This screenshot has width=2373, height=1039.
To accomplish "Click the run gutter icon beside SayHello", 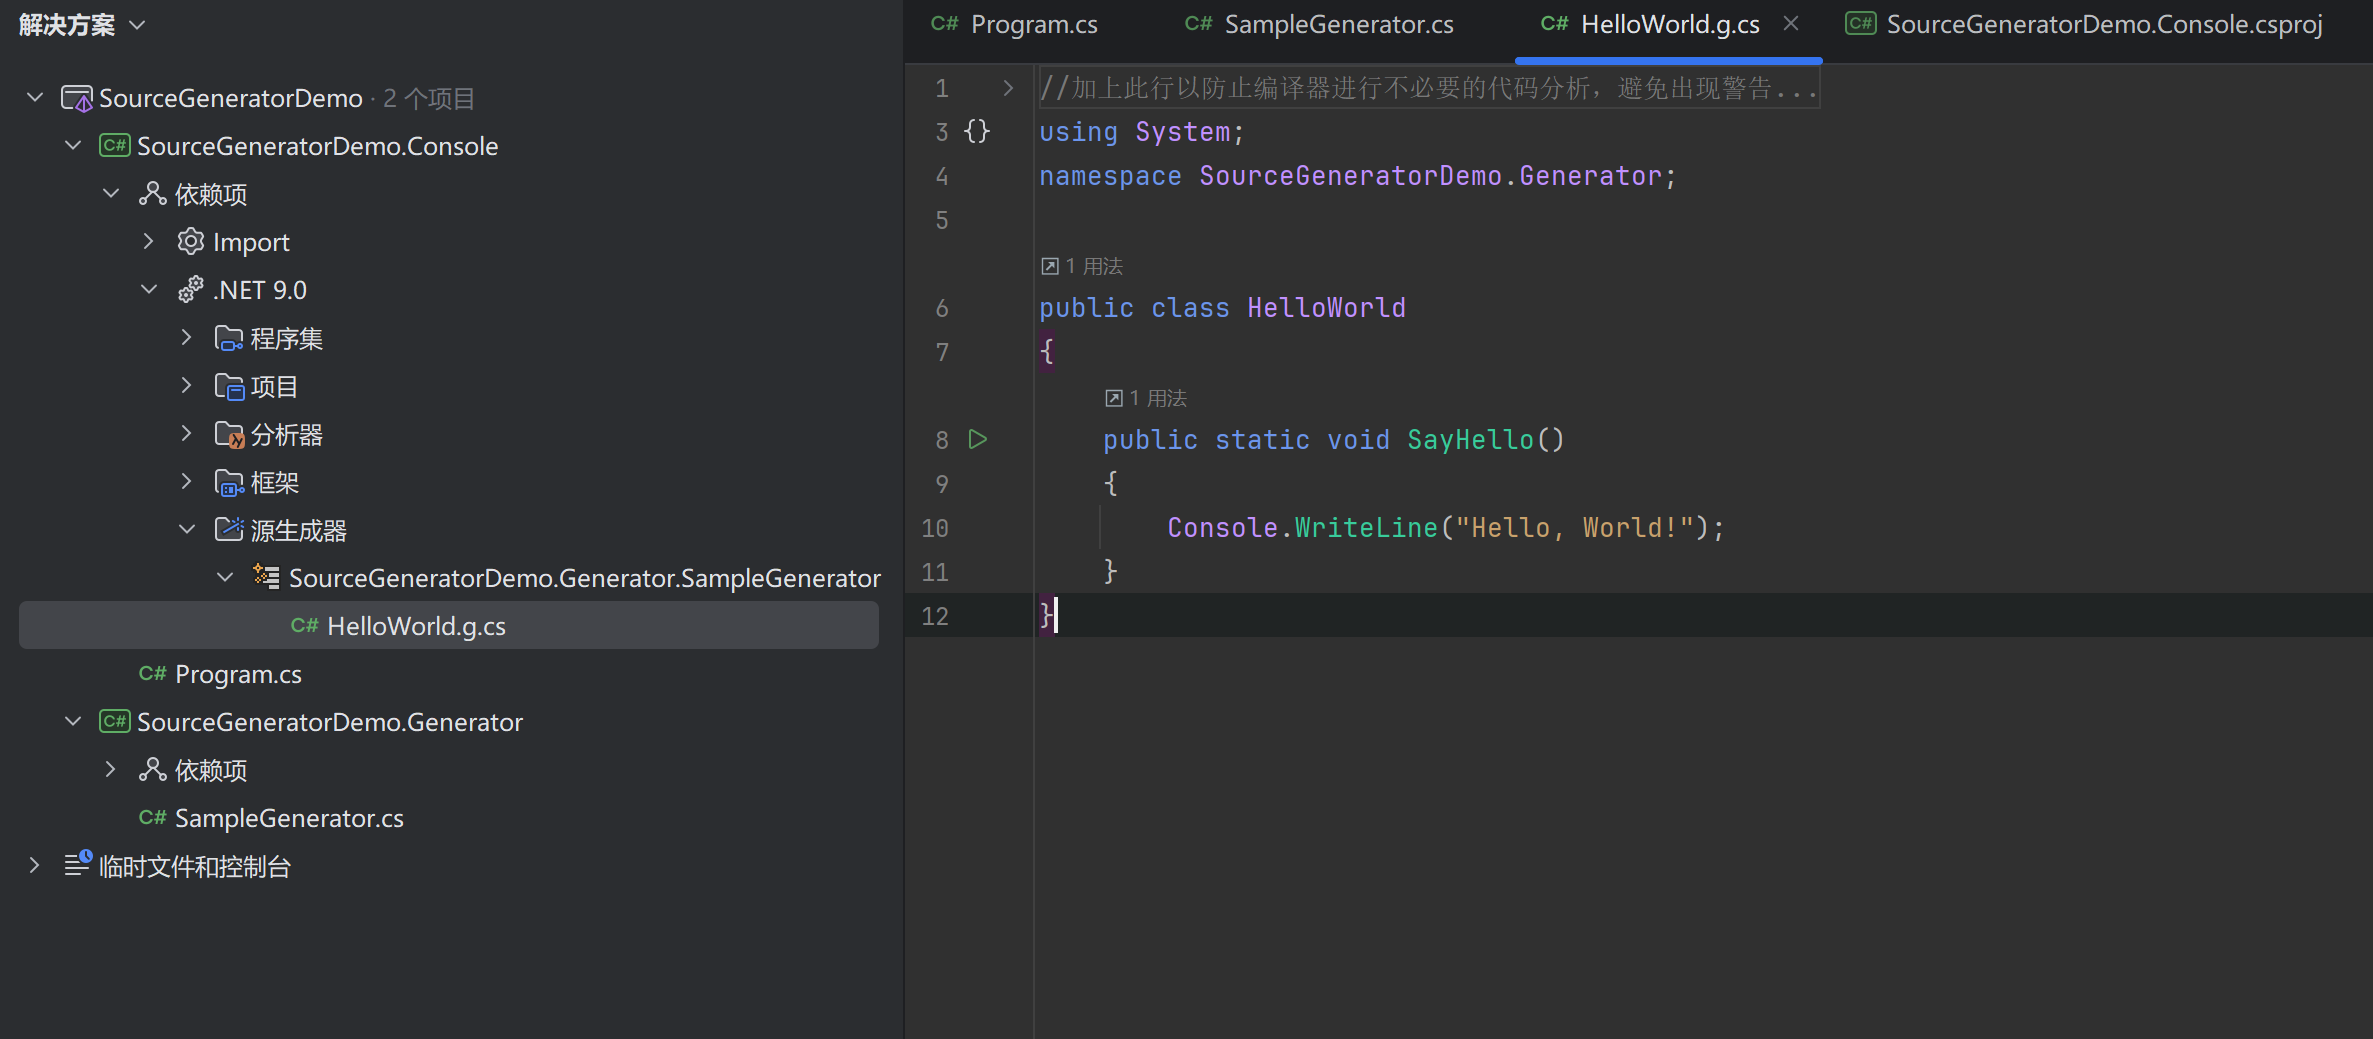I will (x=977, y=439).
